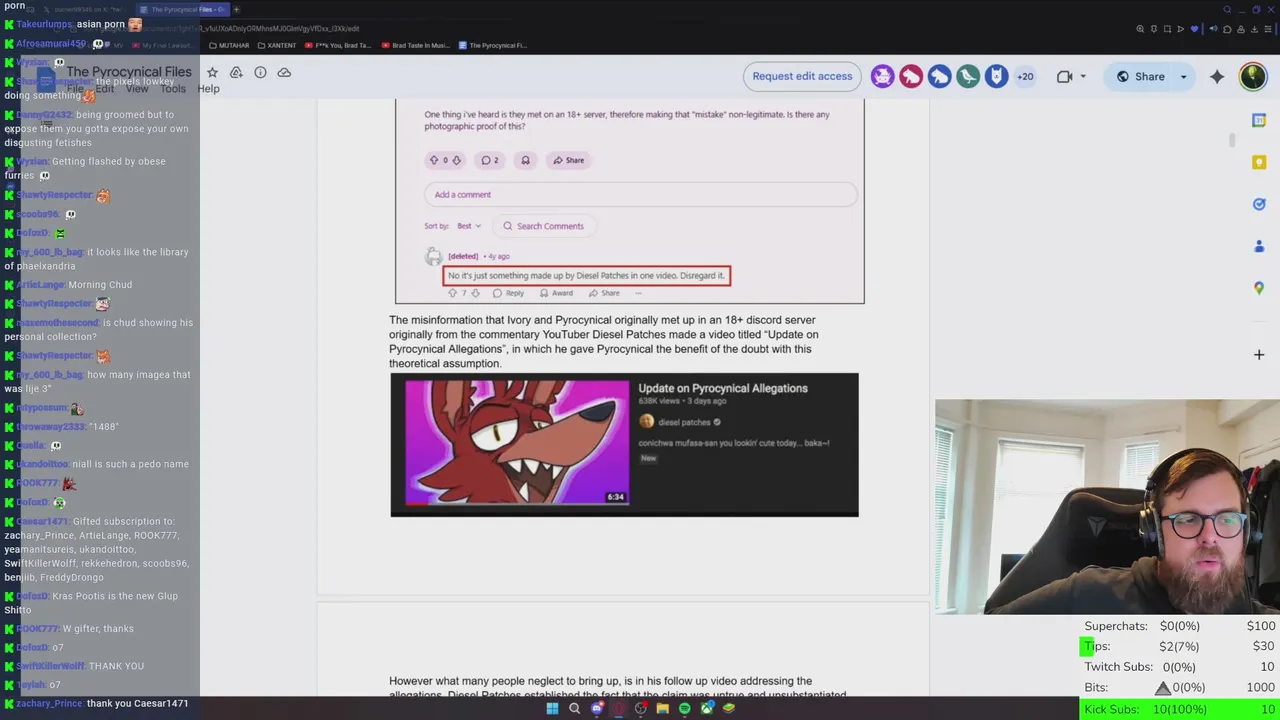Open the Windows Start menu
This screenshot has height=720, width=1280.
pyautogui.click(x=552, y=708)
